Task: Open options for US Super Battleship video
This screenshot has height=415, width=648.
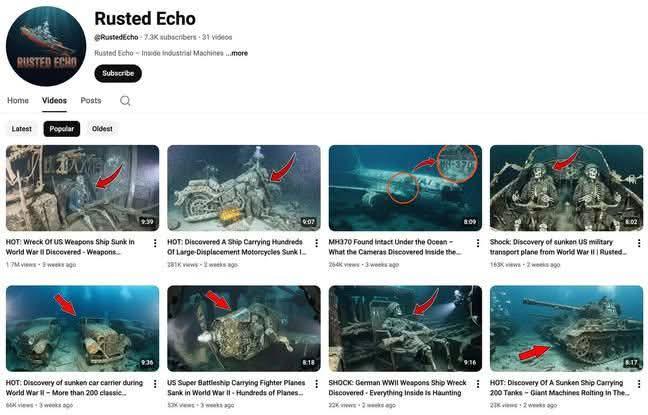Action: 316,384
